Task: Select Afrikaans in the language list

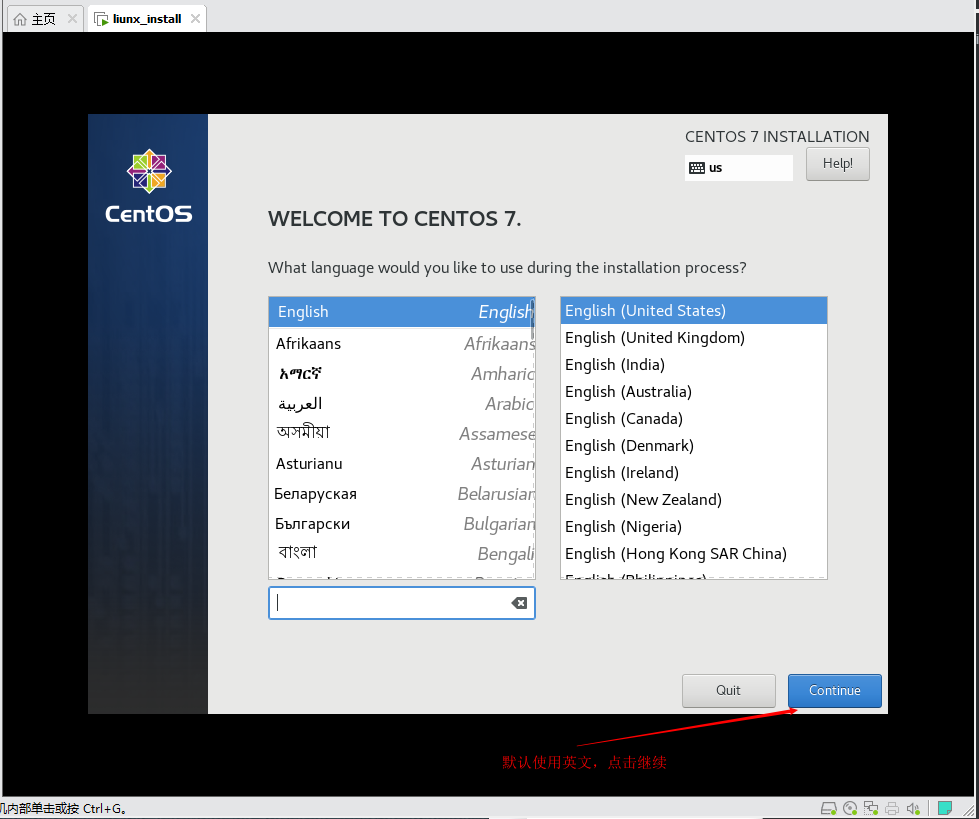Action: click(400, 344)
